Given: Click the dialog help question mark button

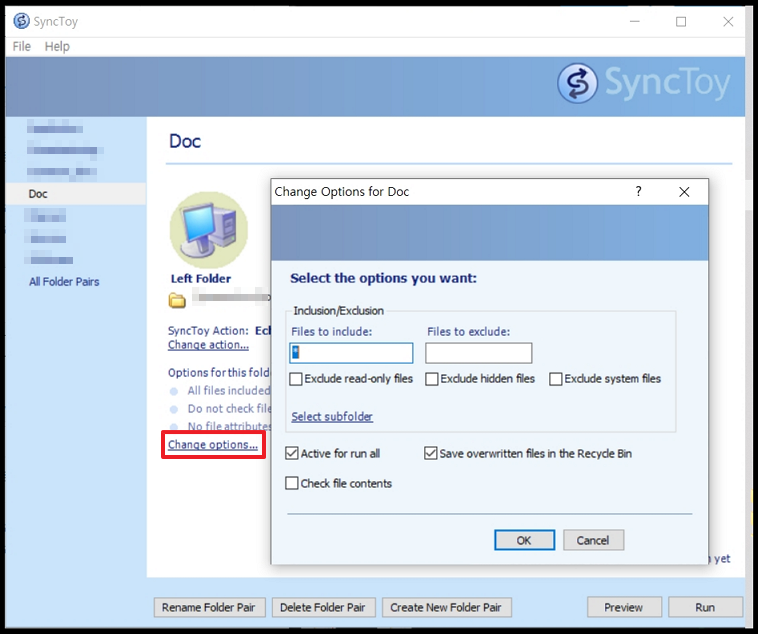Looking at the screenshot, I should pyautogui.click(x=638, y=192).
